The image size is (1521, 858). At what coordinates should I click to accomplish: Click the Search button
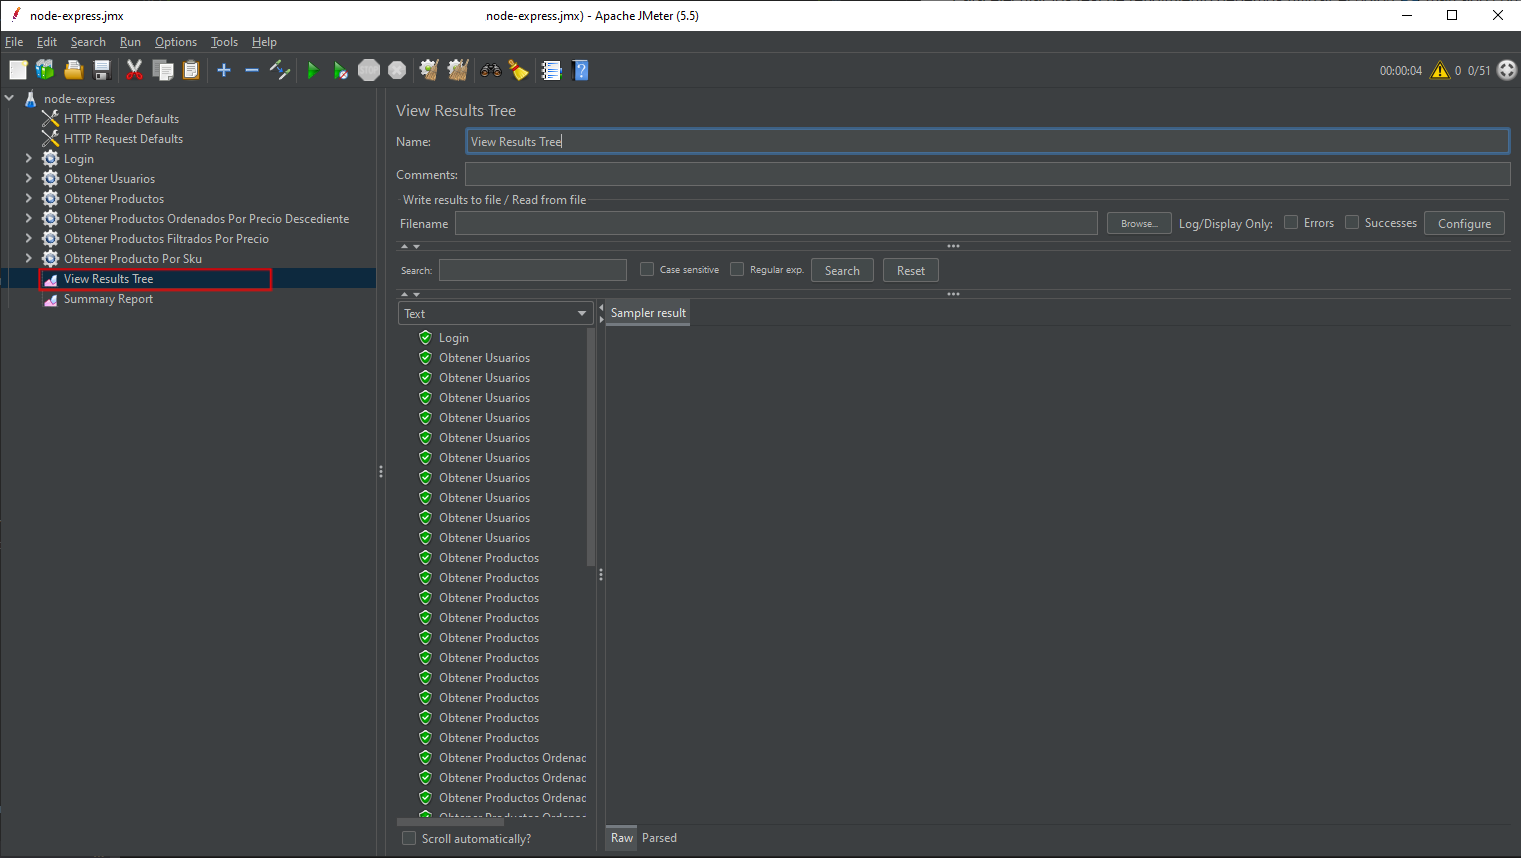(x=842, y=270)
